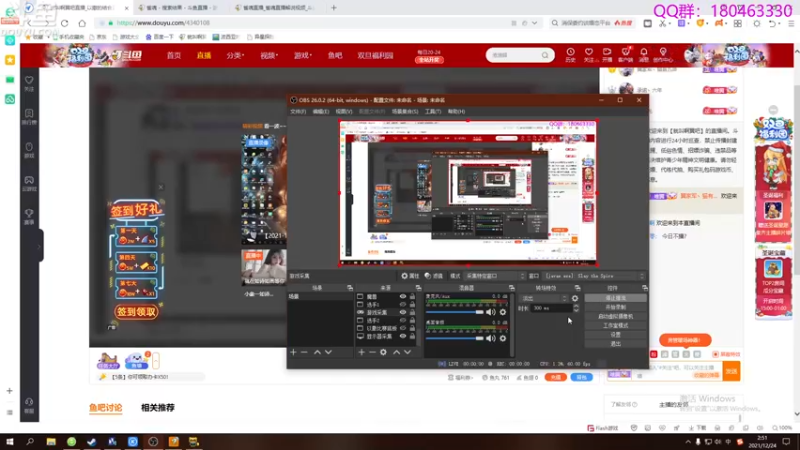Open Windows Start menu
800x450 pixels.
10,442
